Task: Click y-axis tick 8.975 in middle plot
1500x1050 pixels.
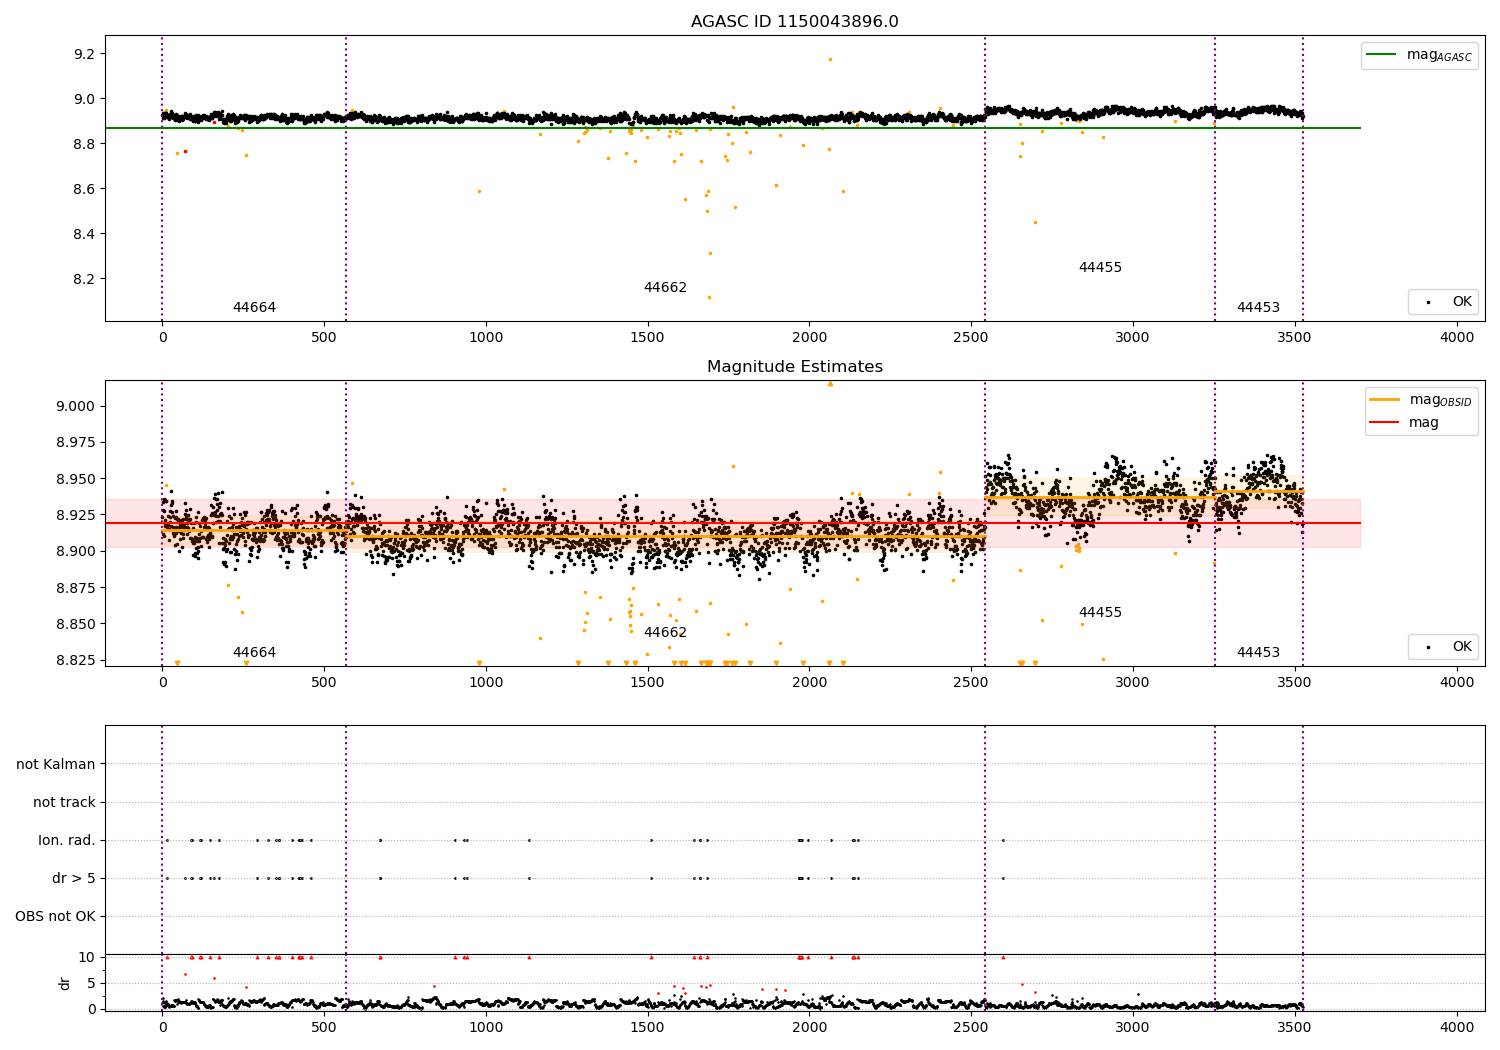Action: 76,442
